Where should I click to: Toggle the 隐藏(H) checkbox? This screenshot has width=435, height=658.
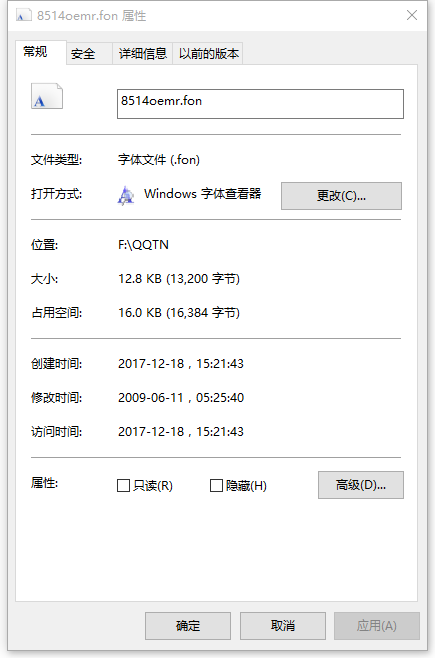coord(216,486)
